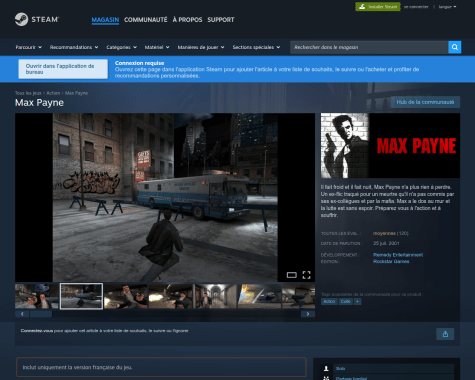This screenshot has height=380, width=475.
Task: Toggle theater mode on the screenshot viewer
Action: (292, 275)
